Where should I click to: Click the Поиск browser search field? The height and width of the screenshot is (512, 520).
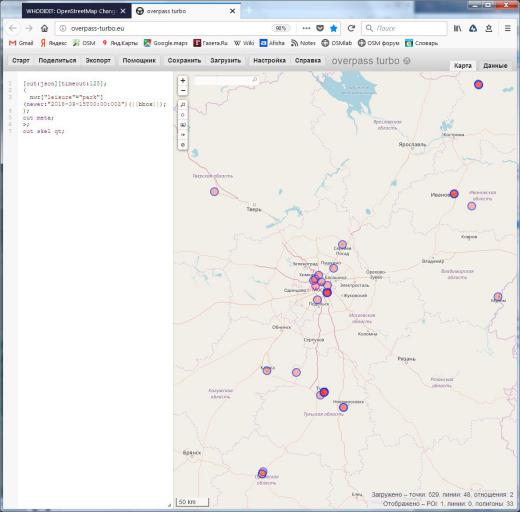tap(405, 29)
